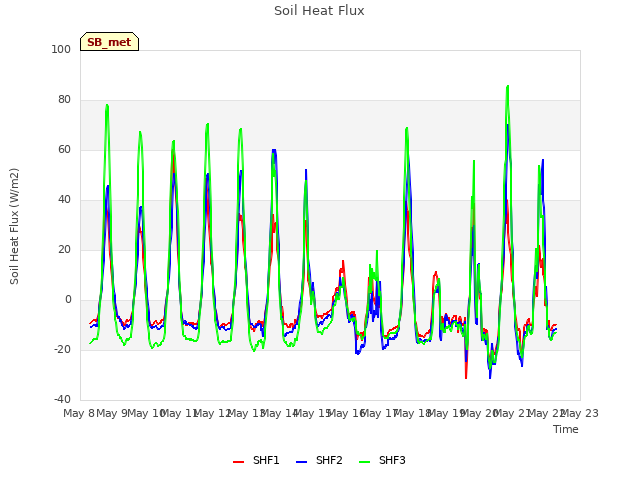Click the green peak above 80 near May 21
The width and height of the screenshot is (640, 480).
tap(507, 87)
